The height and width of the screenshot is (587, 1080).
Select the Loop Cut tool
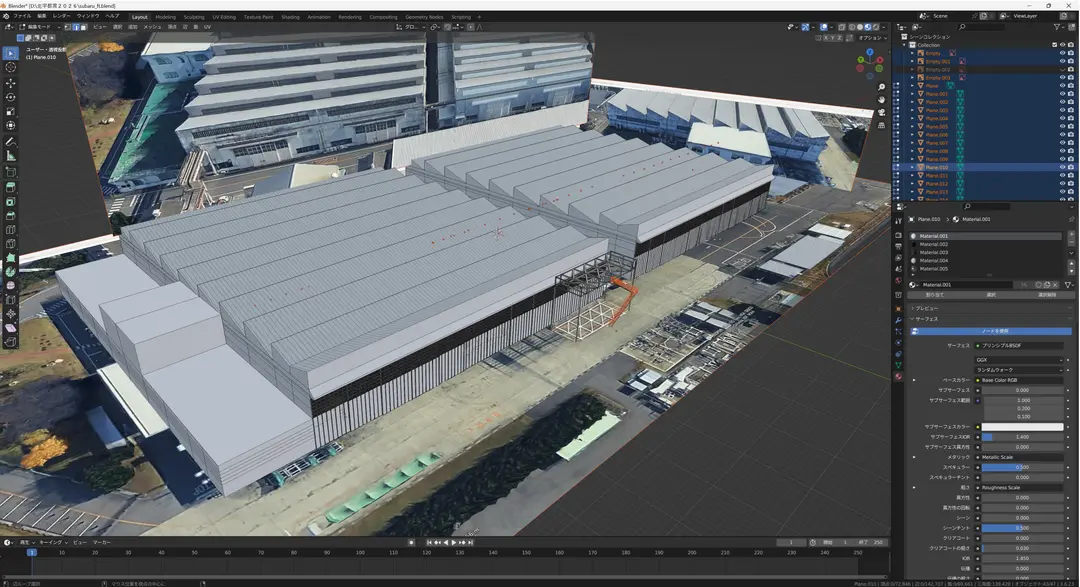pyautogui.click(x=10, y=230)
